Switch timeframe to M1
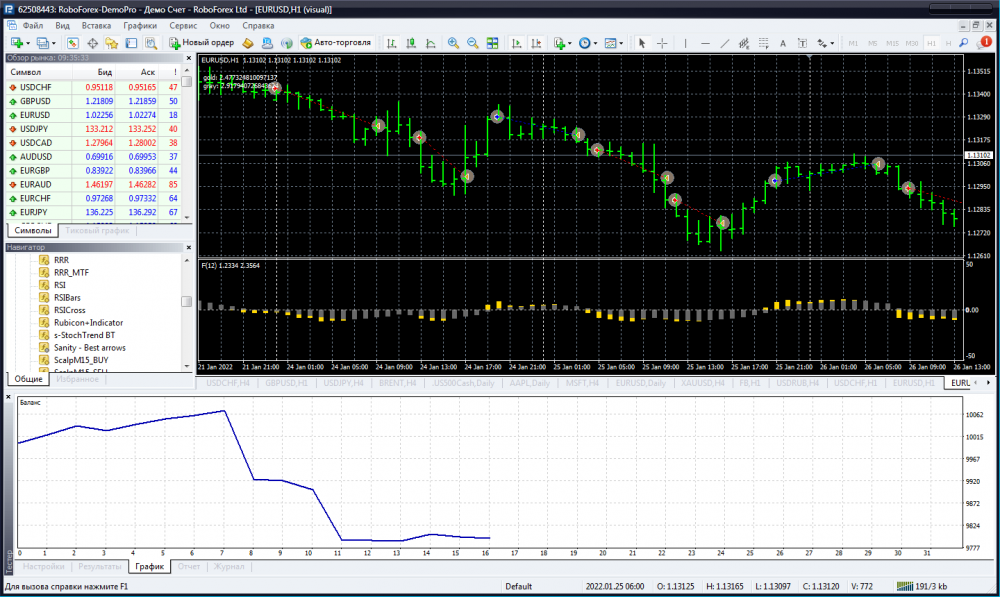Viewport: 1000px width, 597px height. (853, 43)
